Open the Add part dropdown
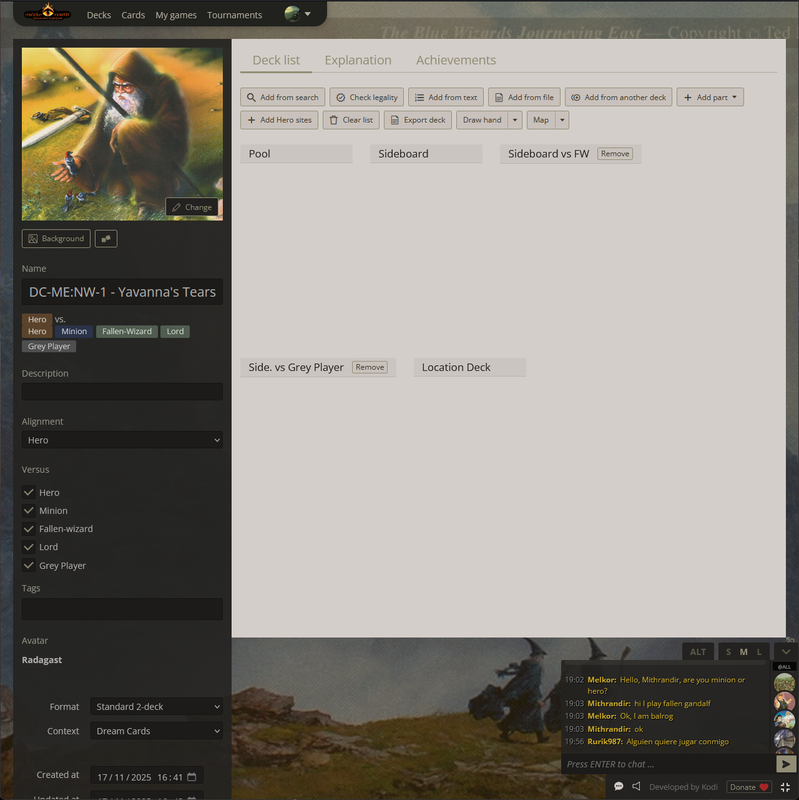The image size is (799, 800). pos(710,97)
